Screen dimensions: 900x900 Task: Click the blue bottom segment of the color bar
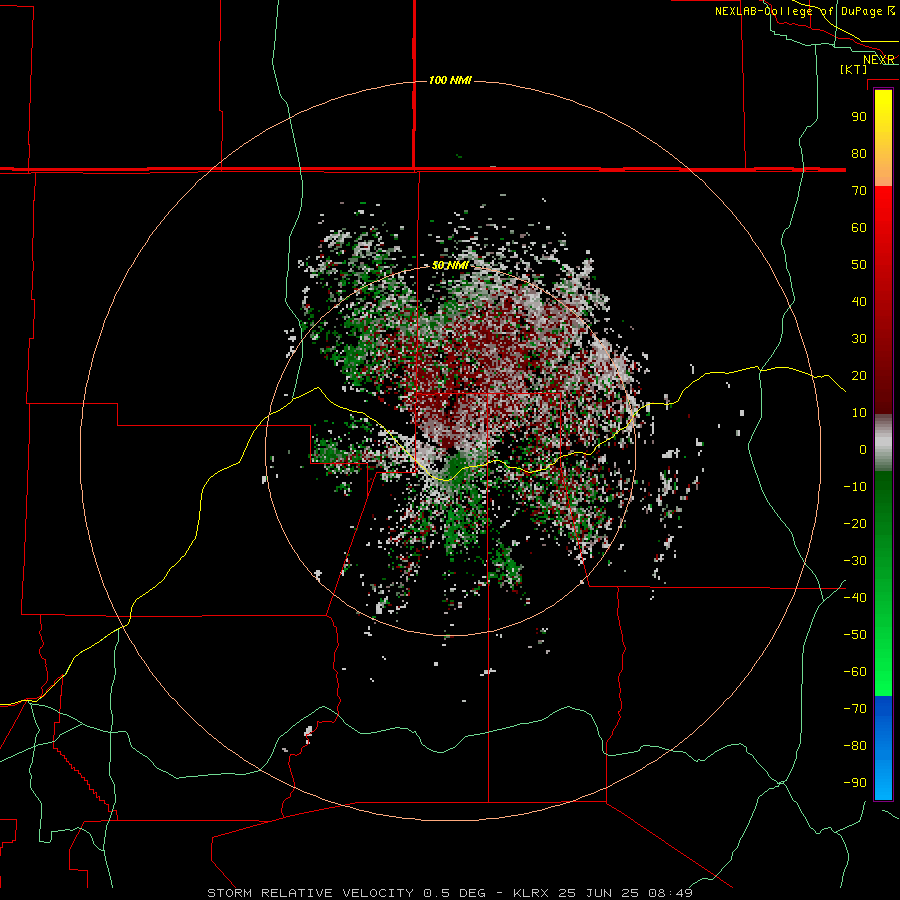883,747
